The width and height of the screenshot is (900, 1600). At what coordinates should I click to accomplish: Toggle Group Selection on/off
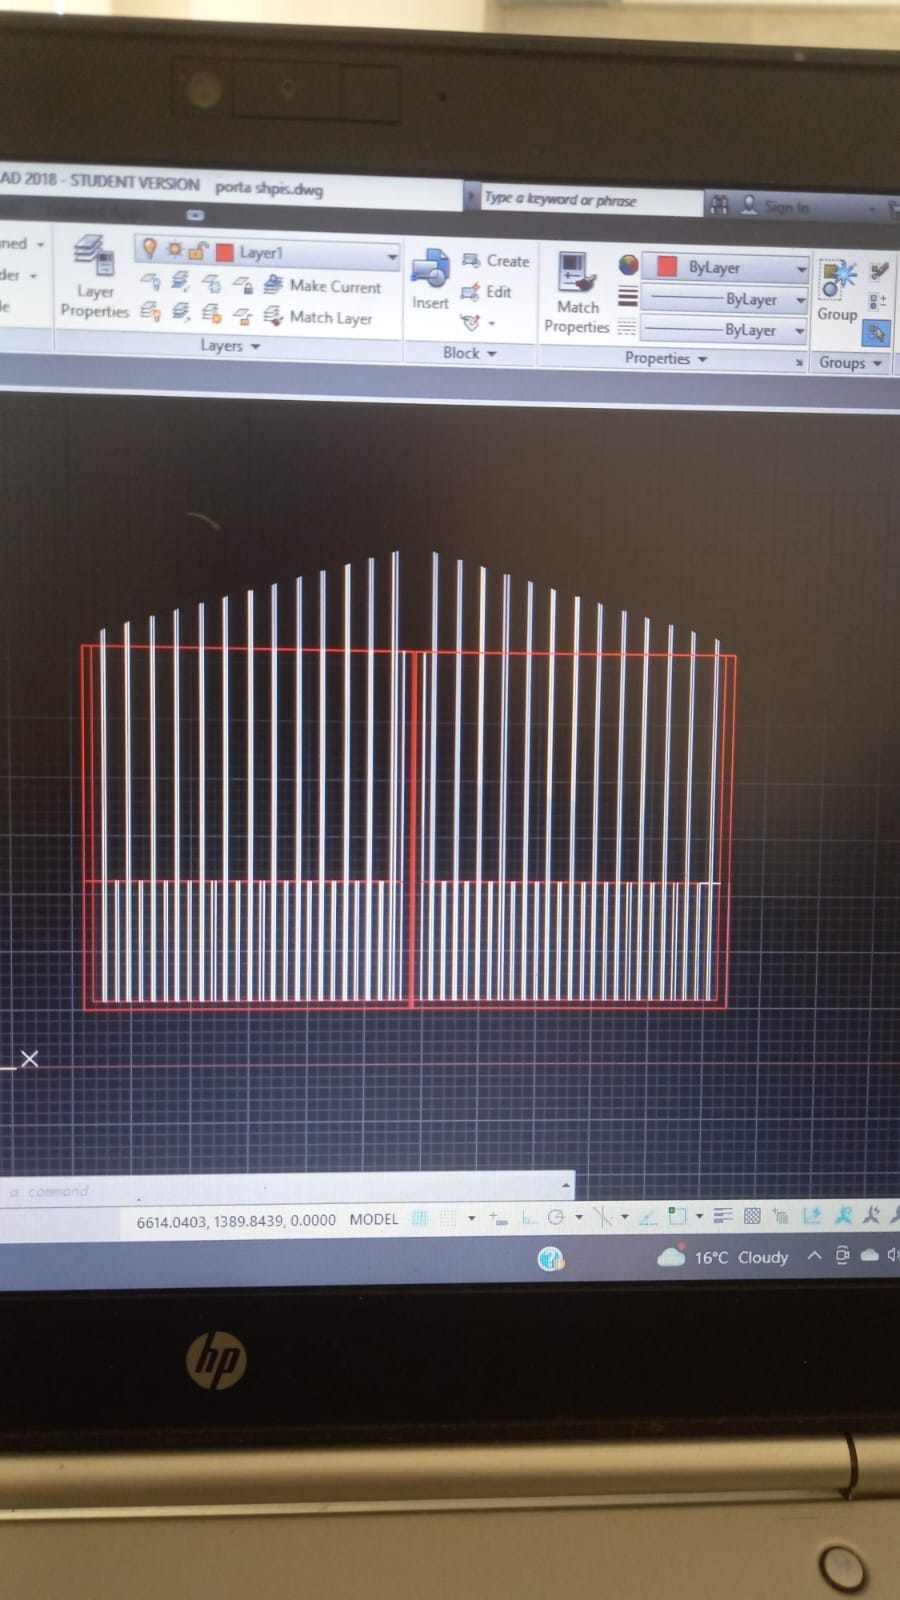[875, 332]
